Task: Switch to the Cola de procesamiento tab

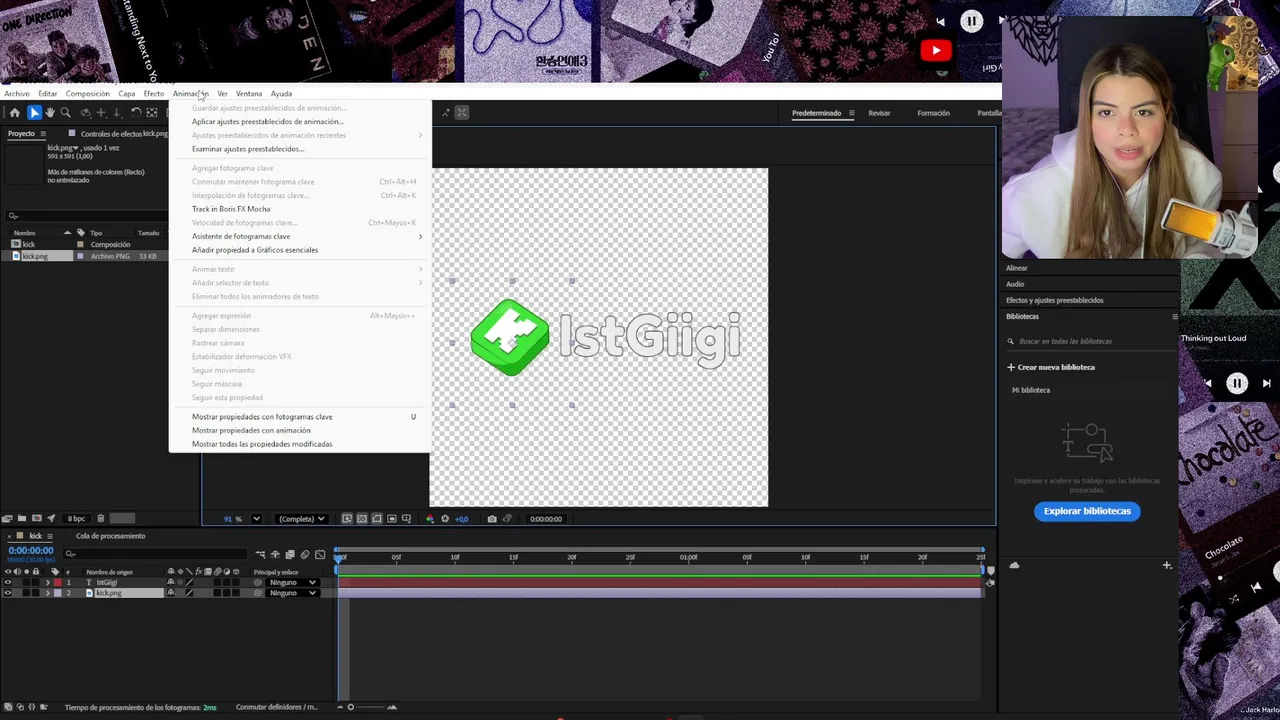Action: 111,536
